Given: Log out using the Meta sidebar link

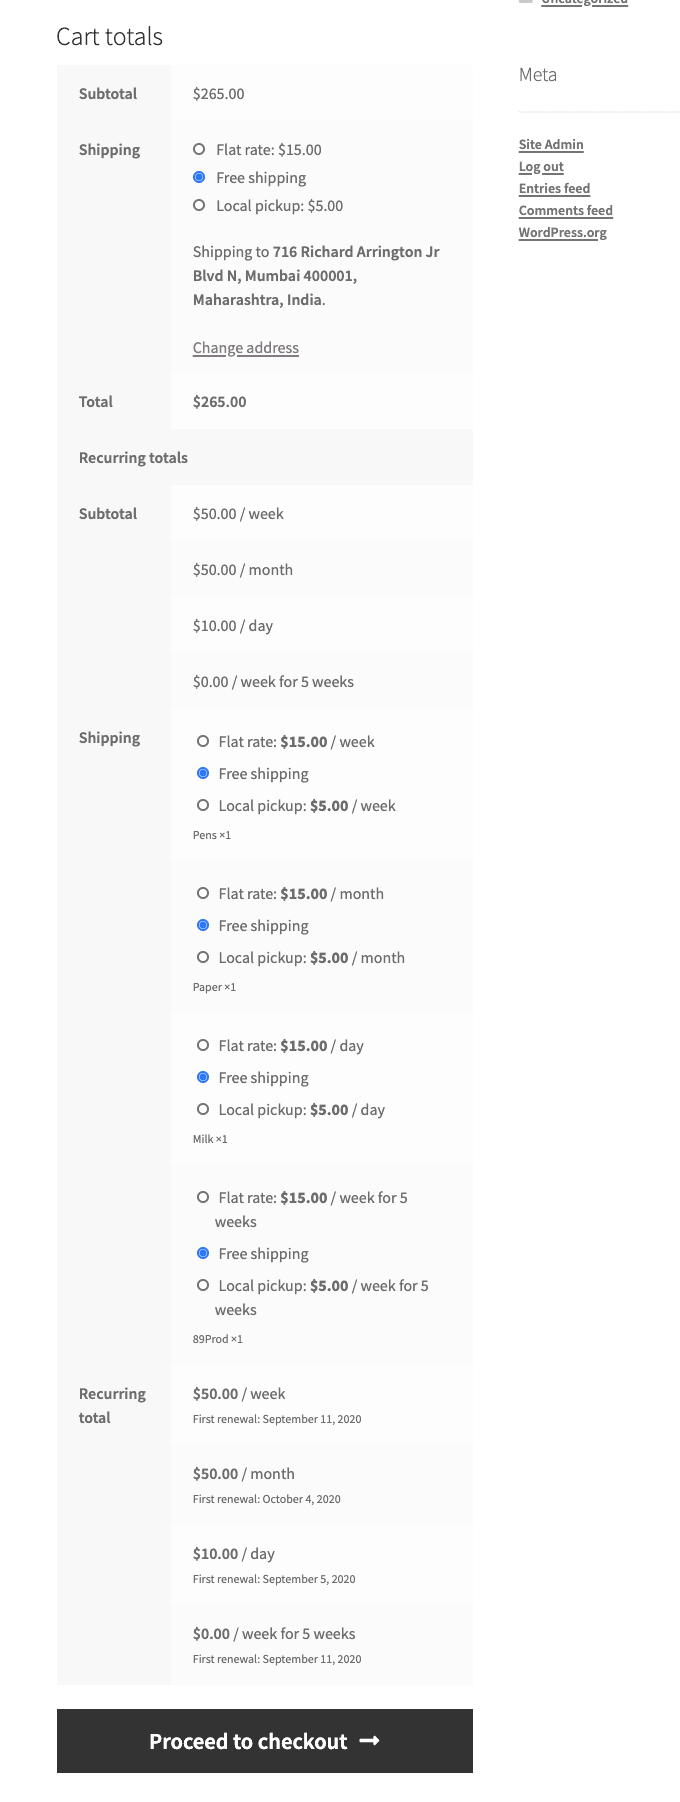Looking at the screenshot, I should [541, 166].
